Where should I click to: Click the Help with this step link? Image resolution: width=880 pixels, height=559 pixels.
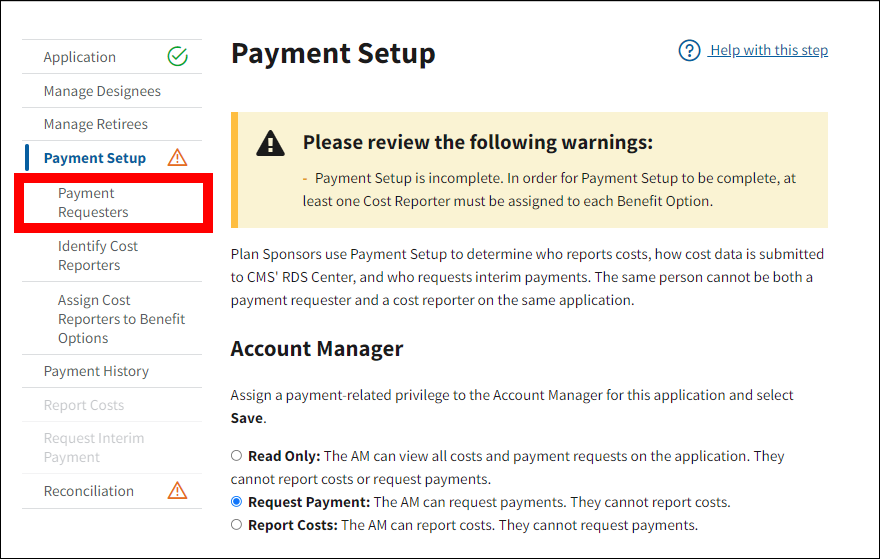pos(768,51)
